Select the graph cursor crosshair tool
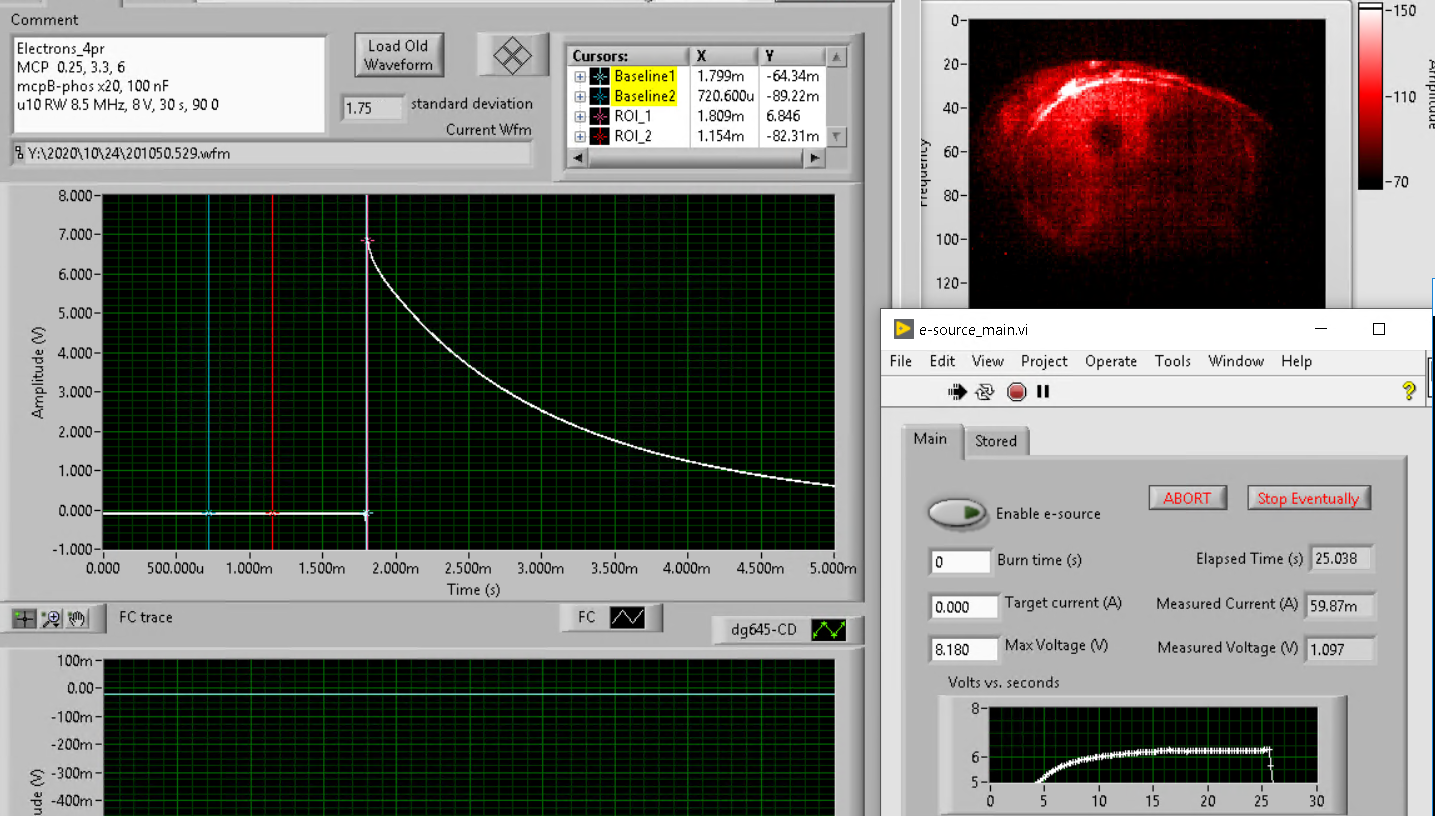The height and width of the screenshot is (816, 1435). (x=24, y=619)
